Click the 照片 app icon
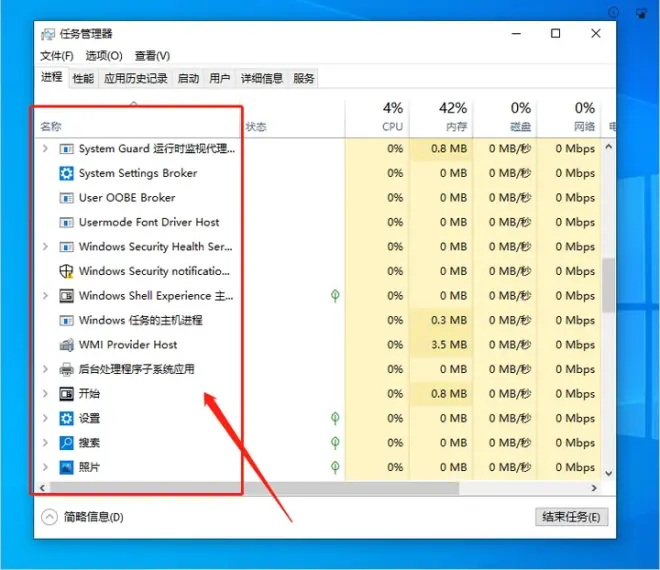This screenshot has height=570, width=660. pos(66,467)
